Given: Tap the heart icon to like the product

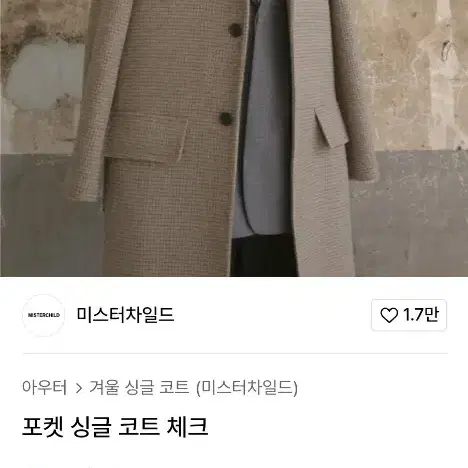Looking at the screenshot, I should (x=389, y=315).
